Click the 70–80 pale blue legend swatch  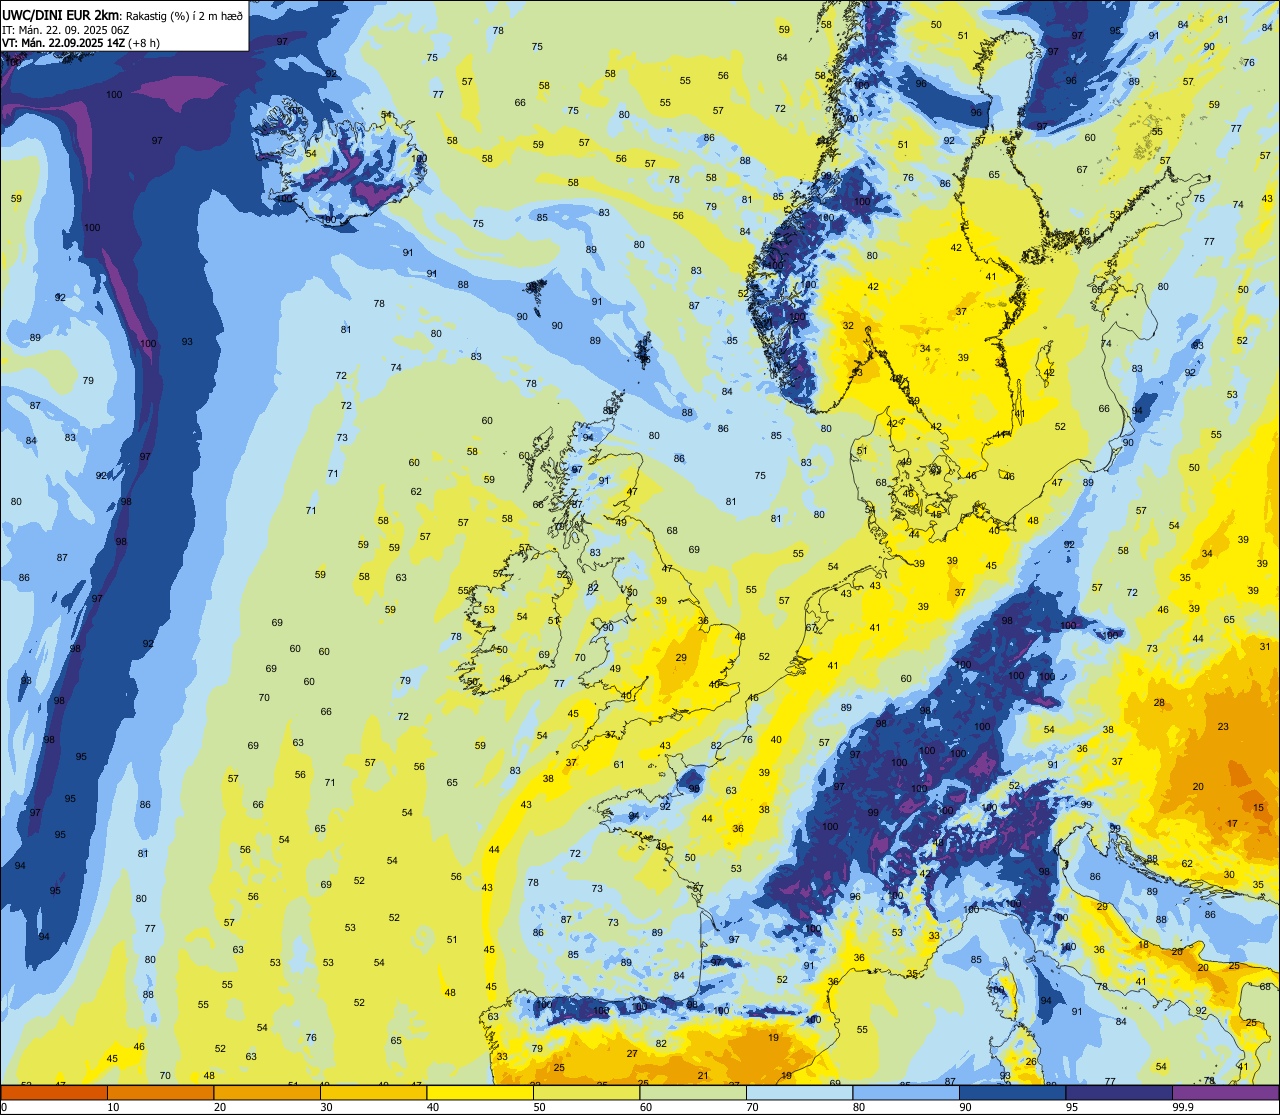tap(799, 1092)
